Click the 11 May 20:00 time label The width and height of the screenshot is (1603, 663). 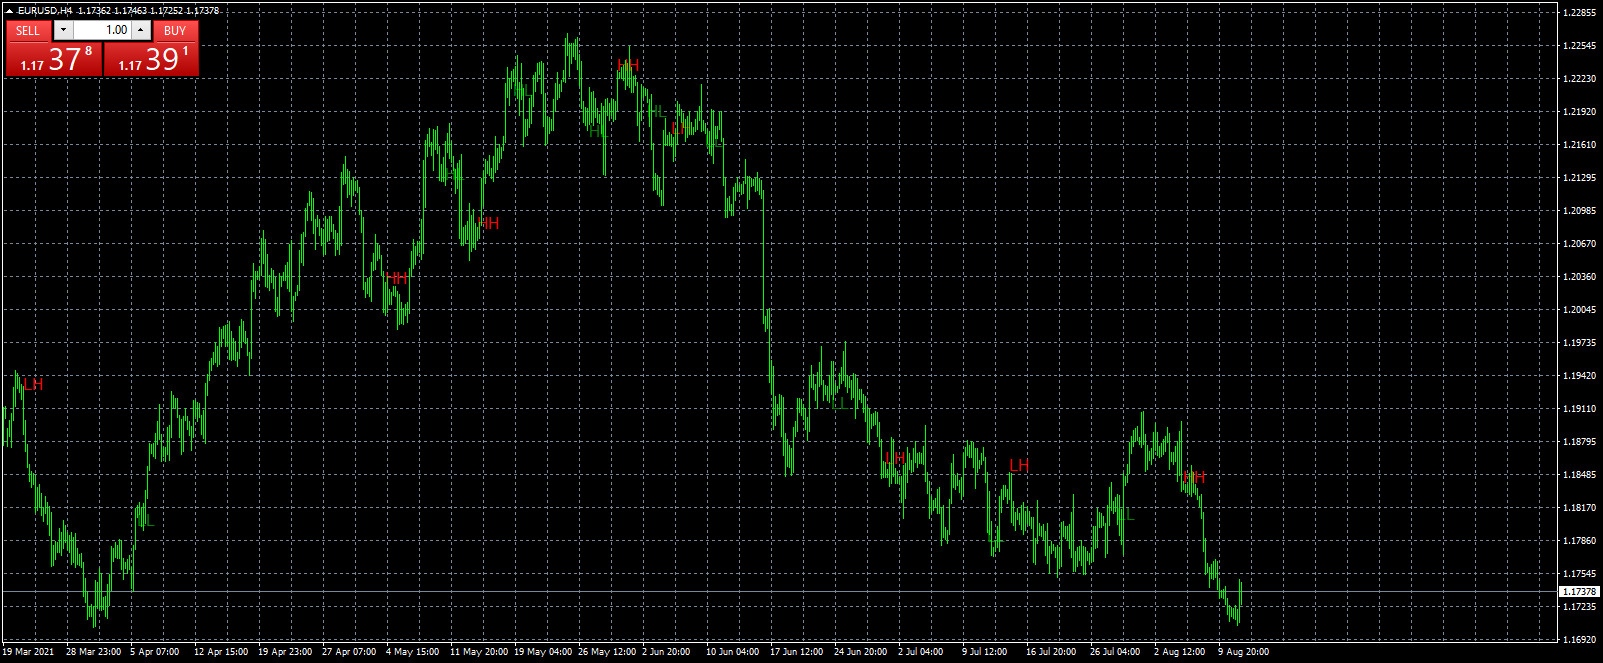tap(478, 652)
